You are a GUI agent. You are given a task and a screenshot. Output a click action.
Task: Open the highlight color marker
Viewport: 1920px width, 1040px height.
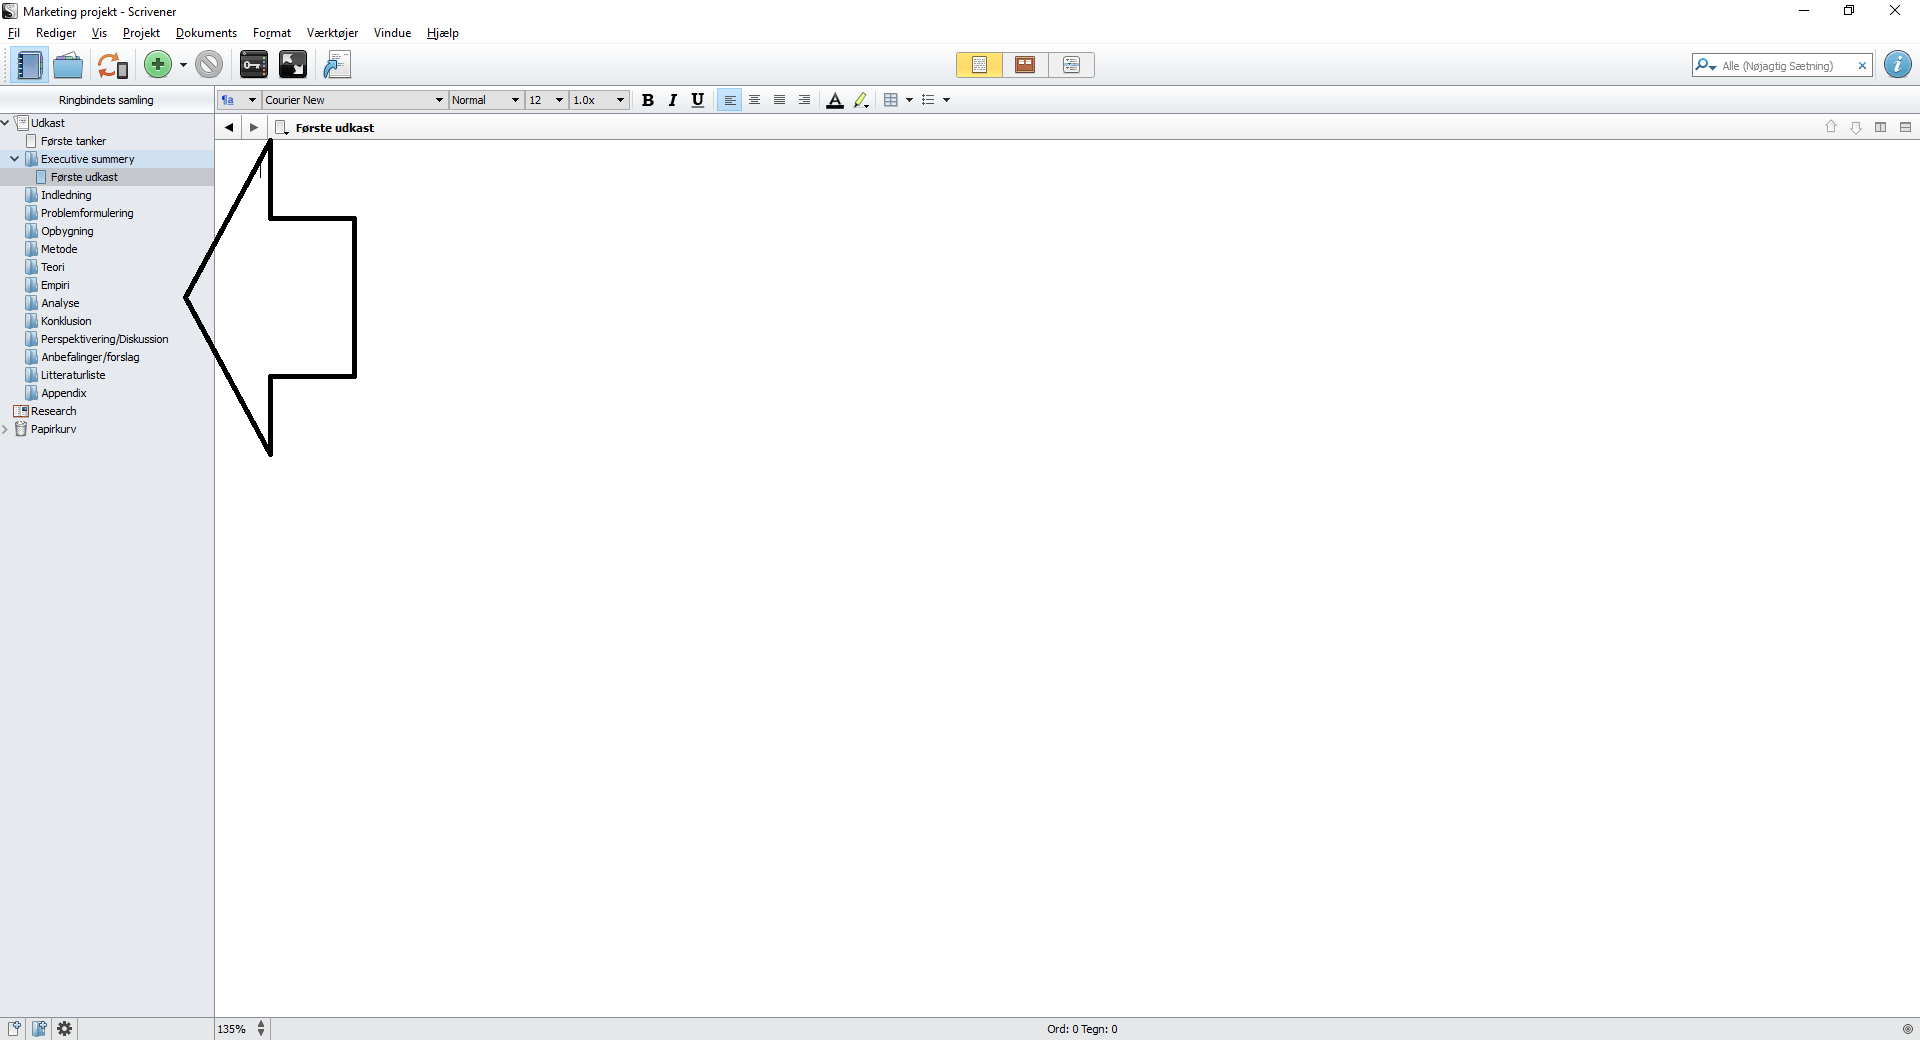[x=861, y=100]
